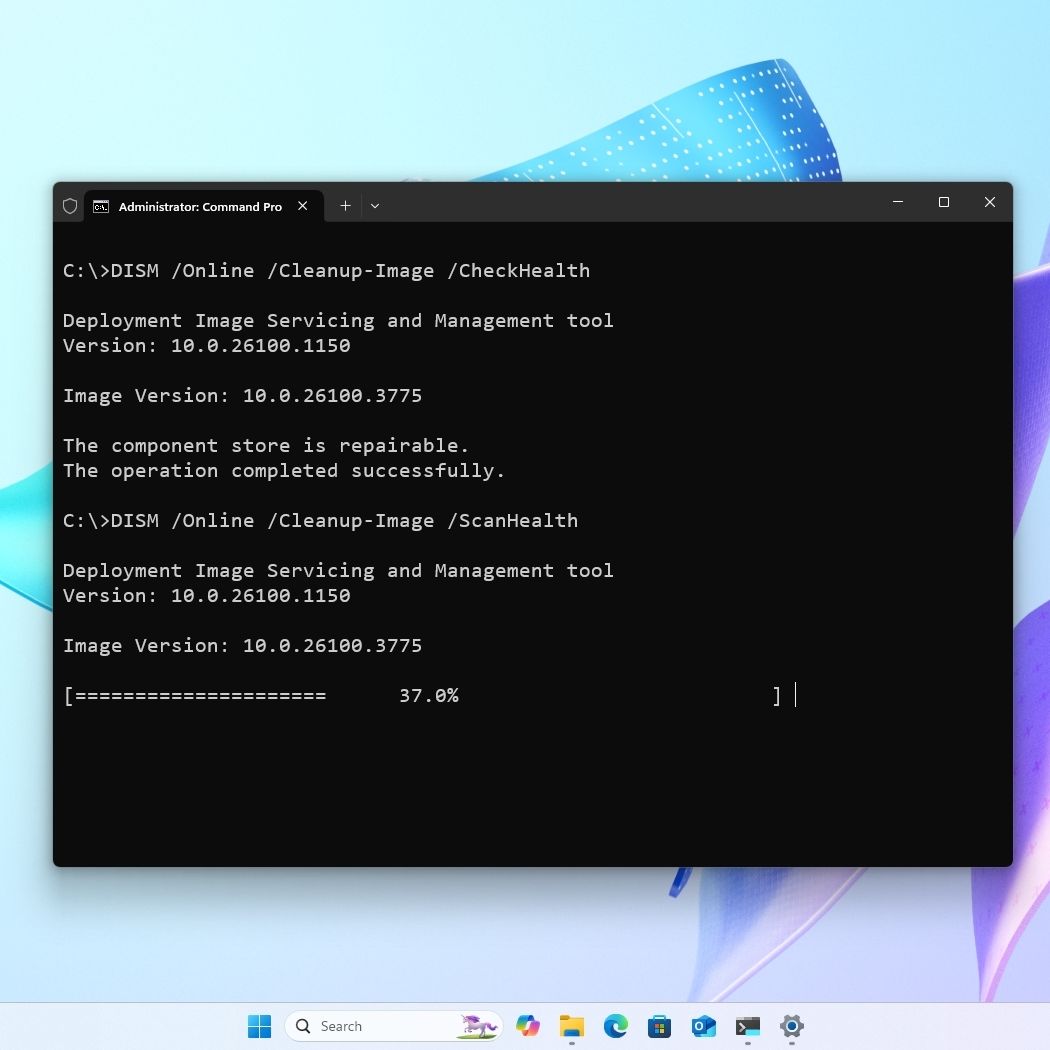Open Copilot from the taskbar

528,1026
